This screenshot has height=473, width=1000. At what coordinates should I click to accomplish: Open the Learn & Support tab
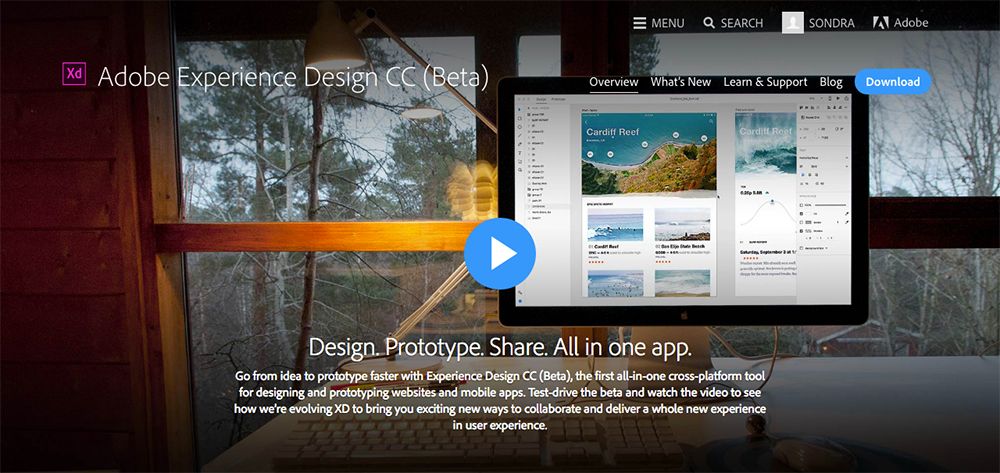tap(765, 82)
